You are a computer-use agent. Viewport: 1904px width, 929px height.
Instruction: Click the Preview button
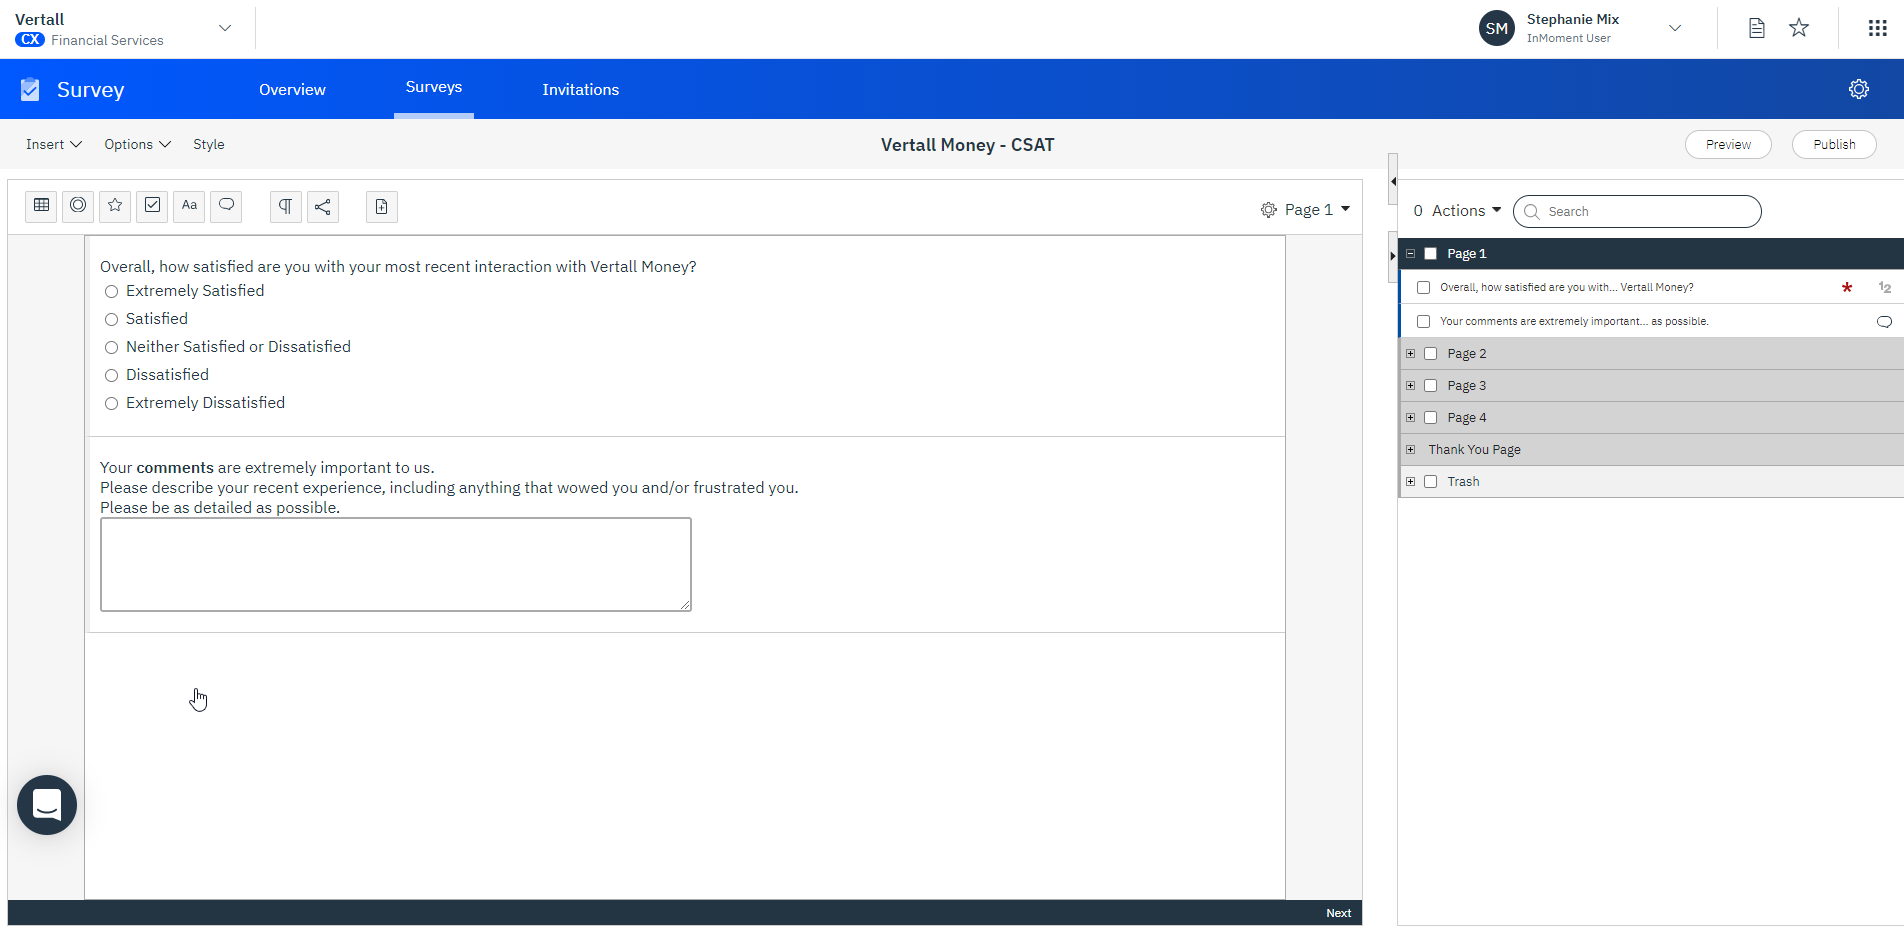[1728, 145]
